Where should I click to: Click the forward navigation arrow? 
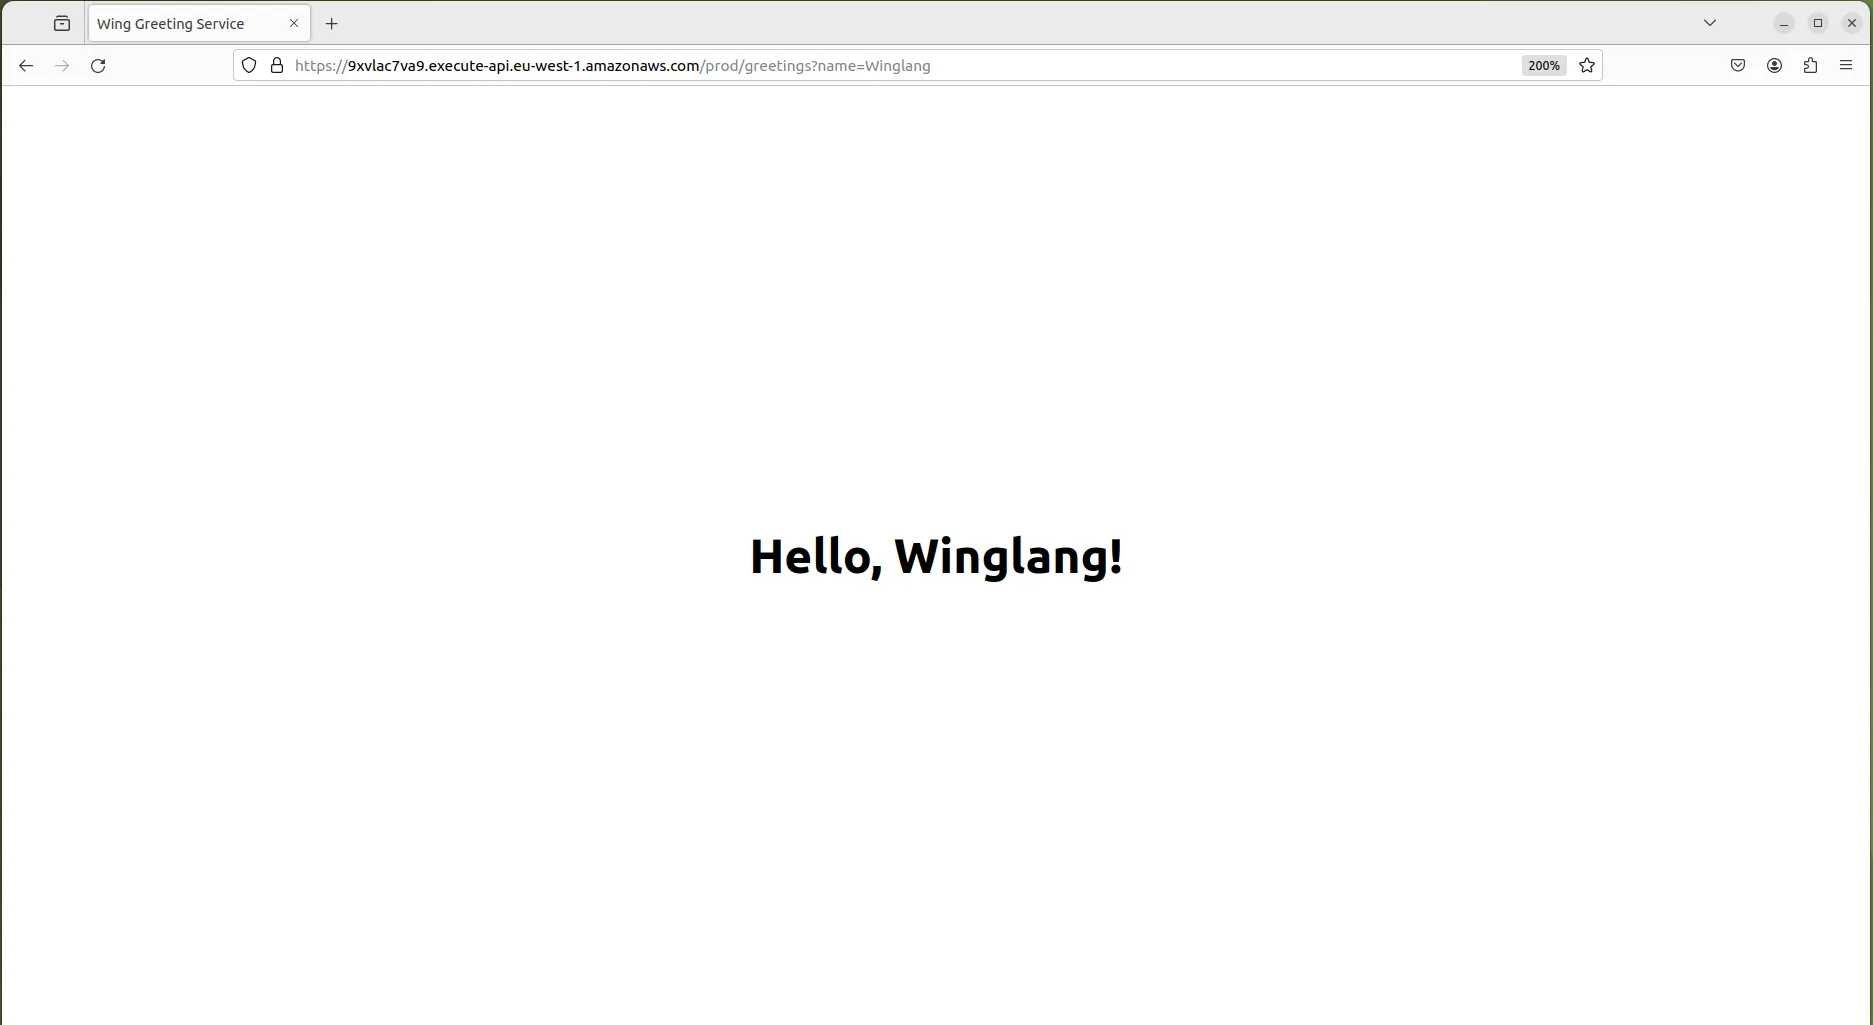[x=62, y=66]
